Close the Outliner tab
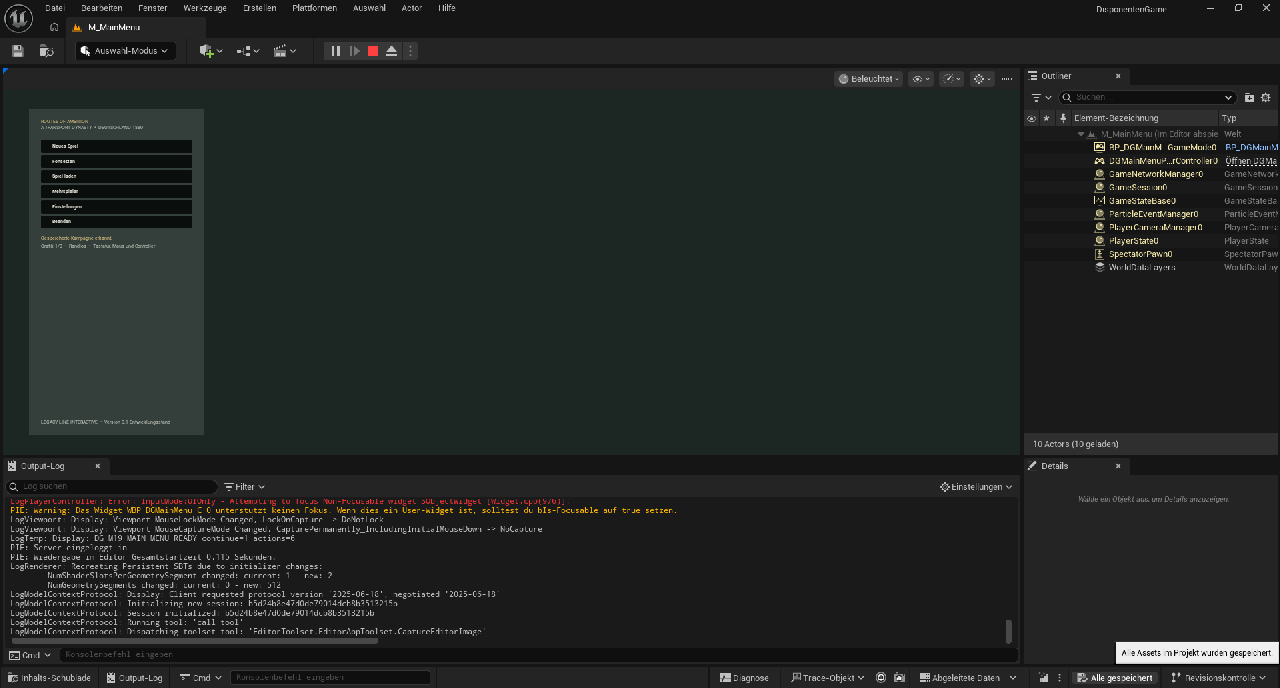Screen dimensions: 1280x688 1118,76
